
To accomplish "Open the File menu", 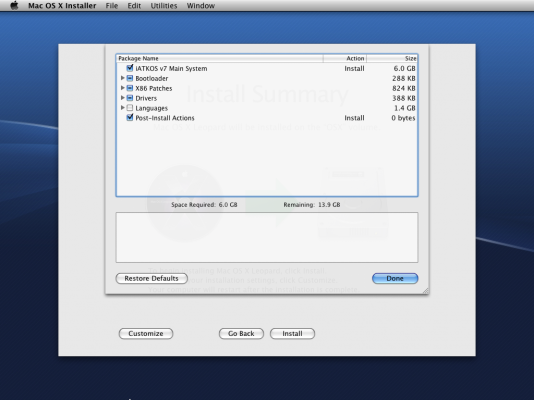I will pyautogui.click(x=112, y=6).
